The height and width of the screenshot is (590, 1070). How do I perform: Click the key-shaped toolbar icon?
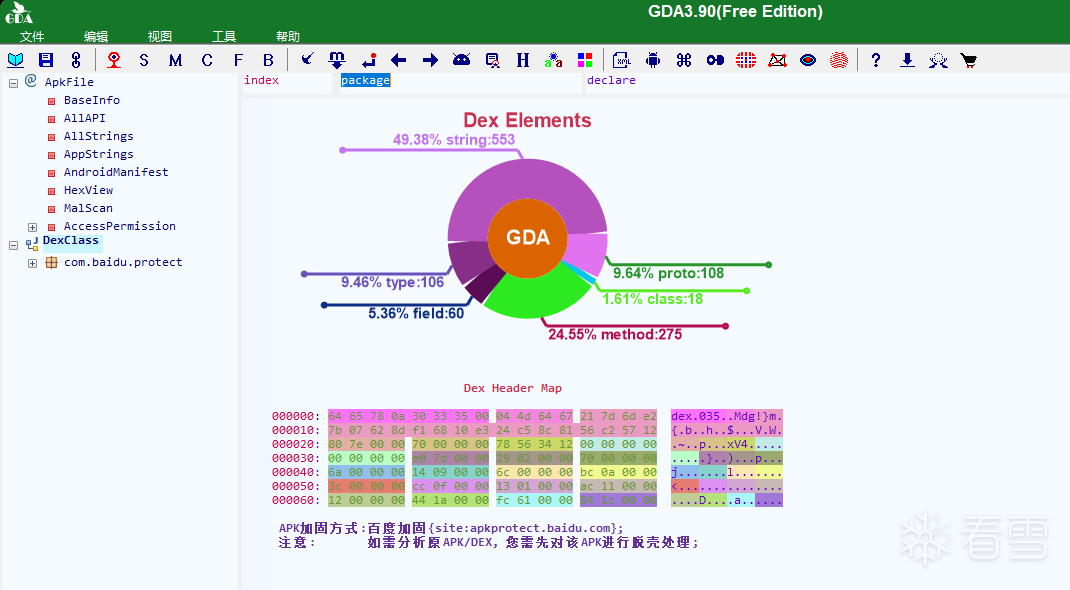[x=715, y=60]
